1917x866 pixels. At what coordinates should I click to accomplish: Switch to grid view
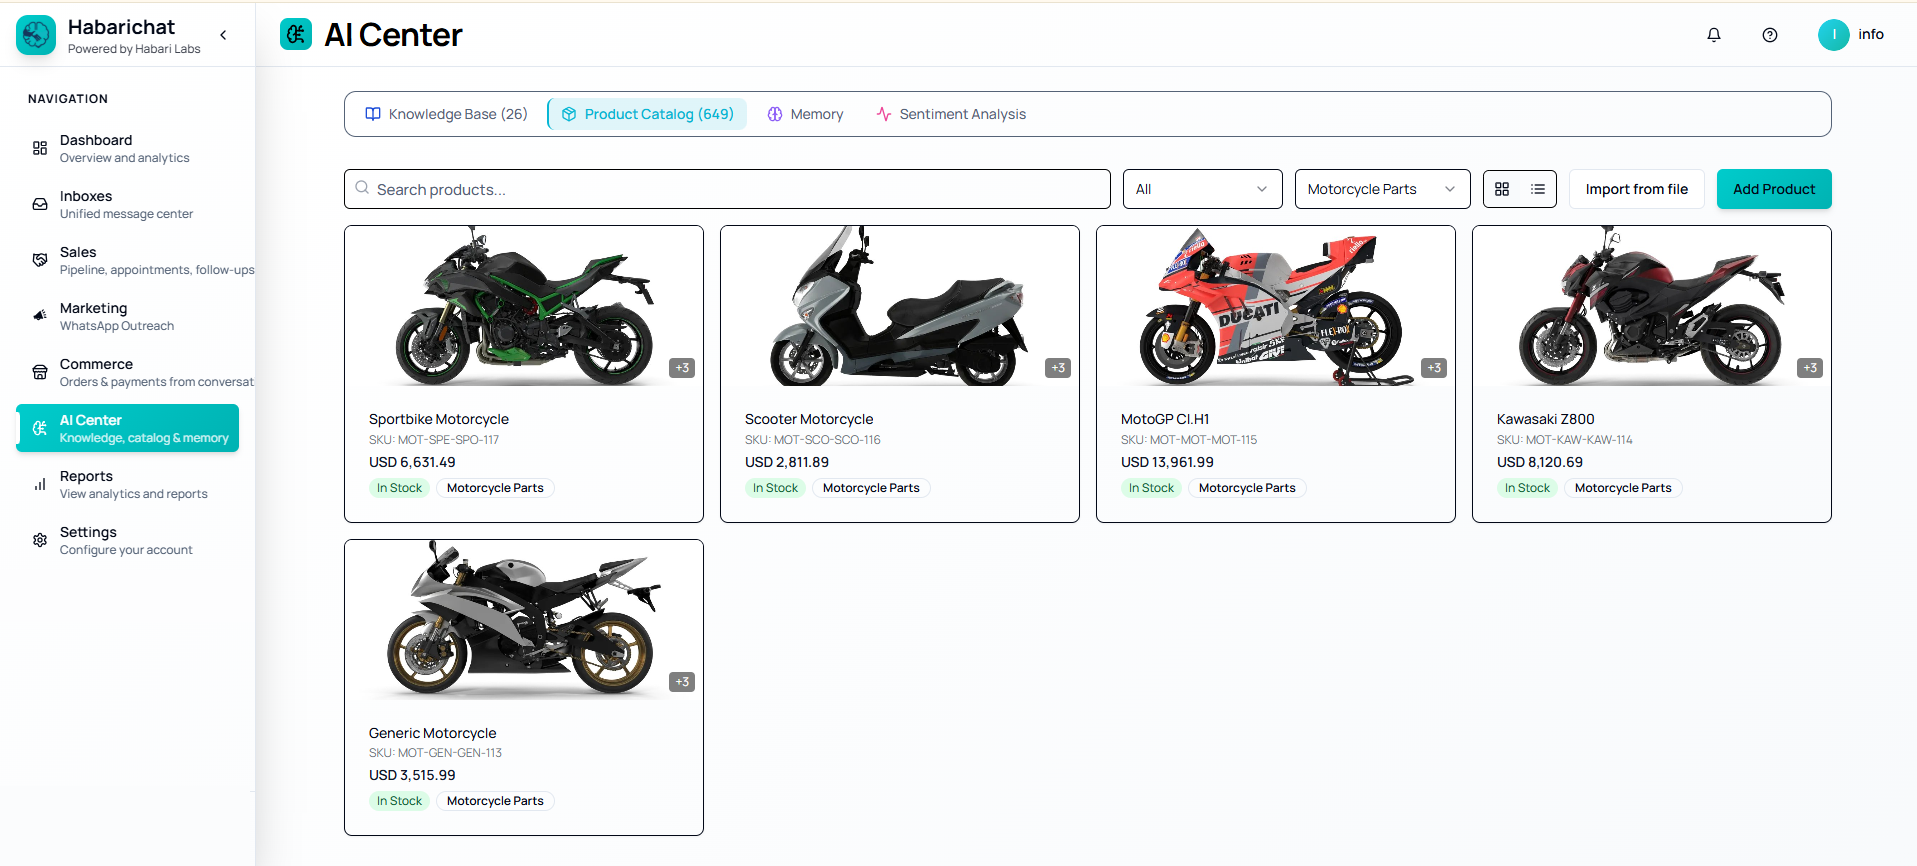[x=1502, y=189]
